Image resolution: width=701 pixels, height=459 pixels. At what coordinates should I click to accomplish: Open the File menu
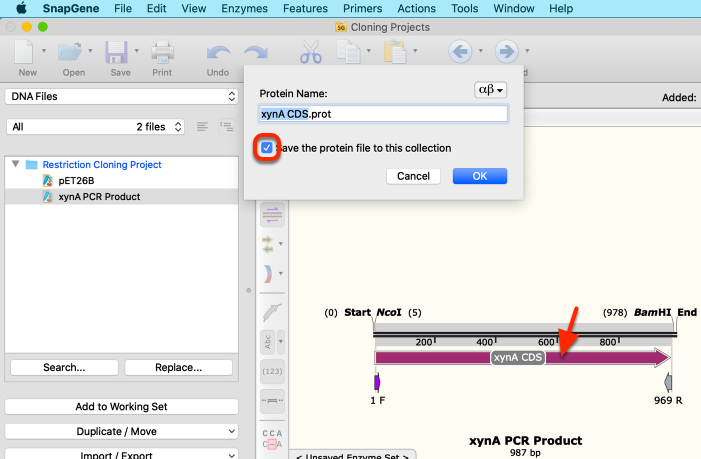pyautogui.click(x=123, y=8)
